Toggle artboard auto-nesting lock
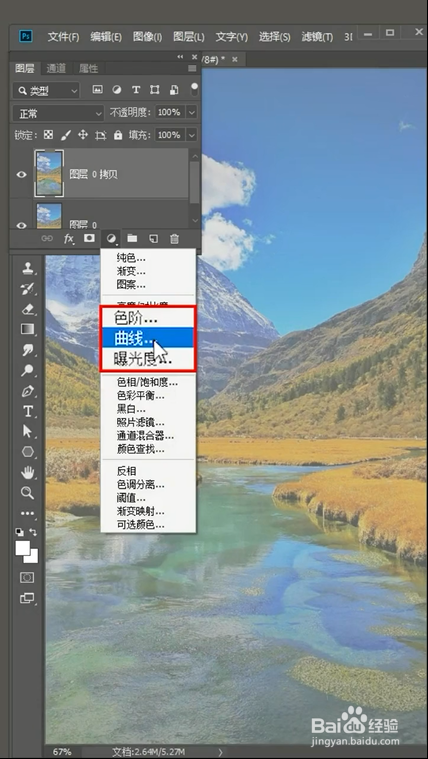 point(101,135)
